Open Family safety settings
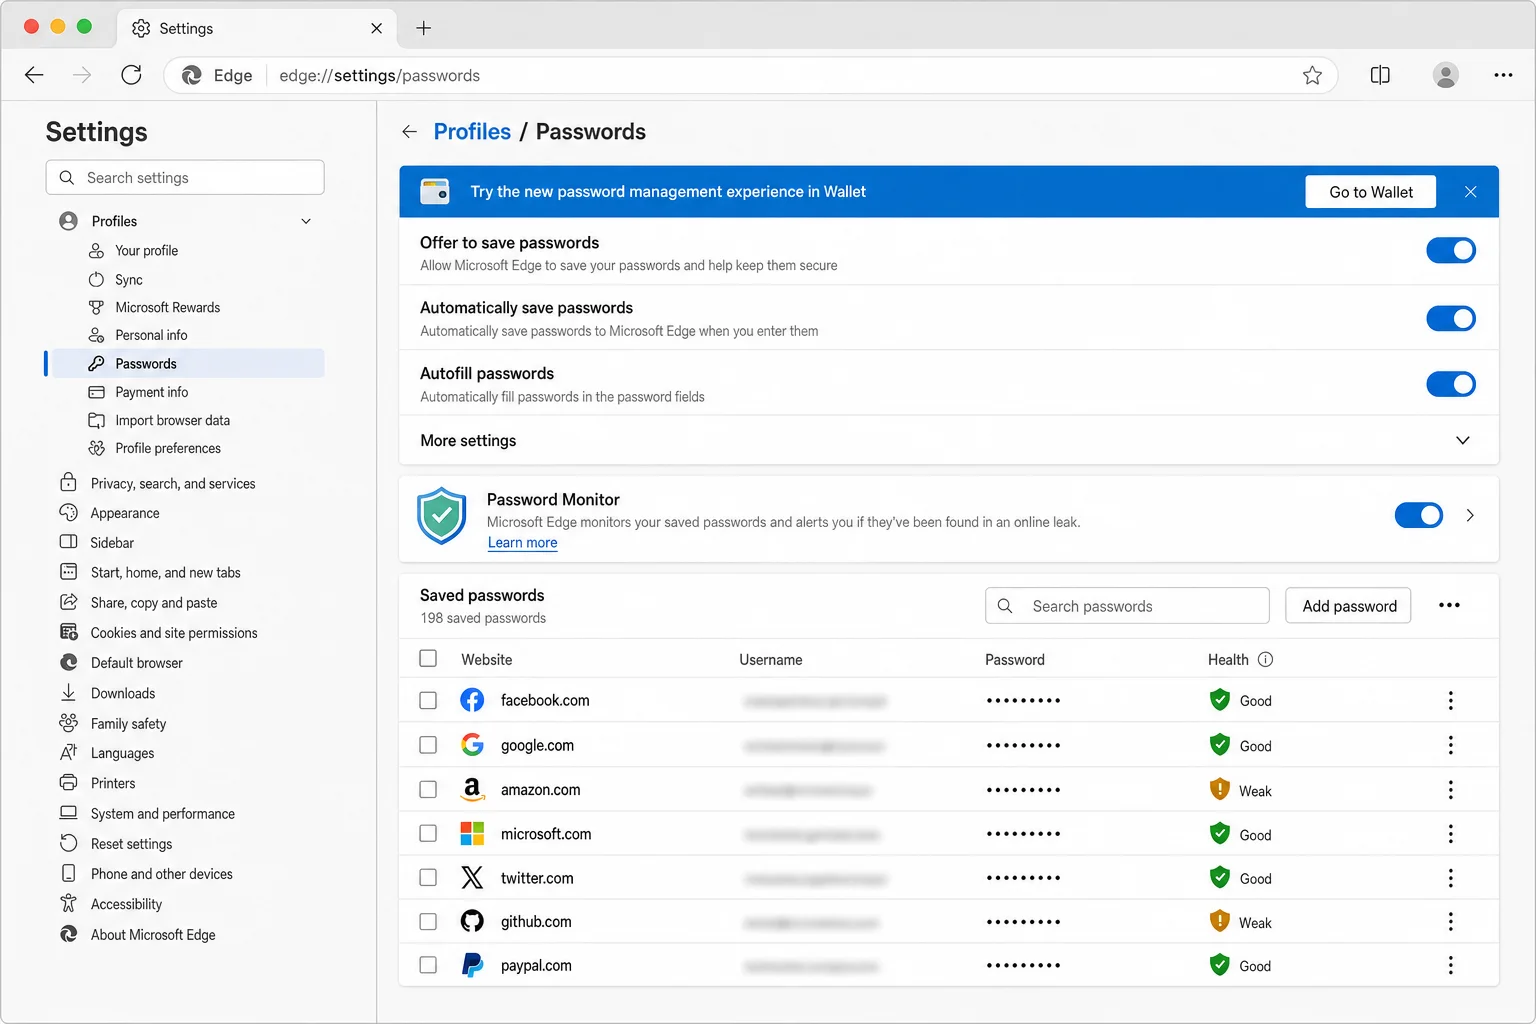 (x=128, y=724)
